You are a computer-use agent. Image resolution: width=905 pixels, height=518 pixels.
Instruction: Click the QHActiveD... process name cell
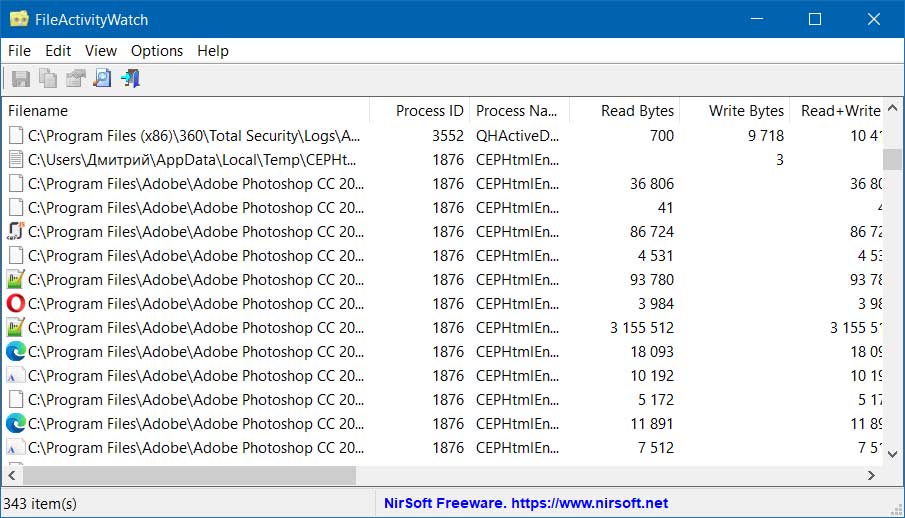pyautogui.click(x=517, y=136)
